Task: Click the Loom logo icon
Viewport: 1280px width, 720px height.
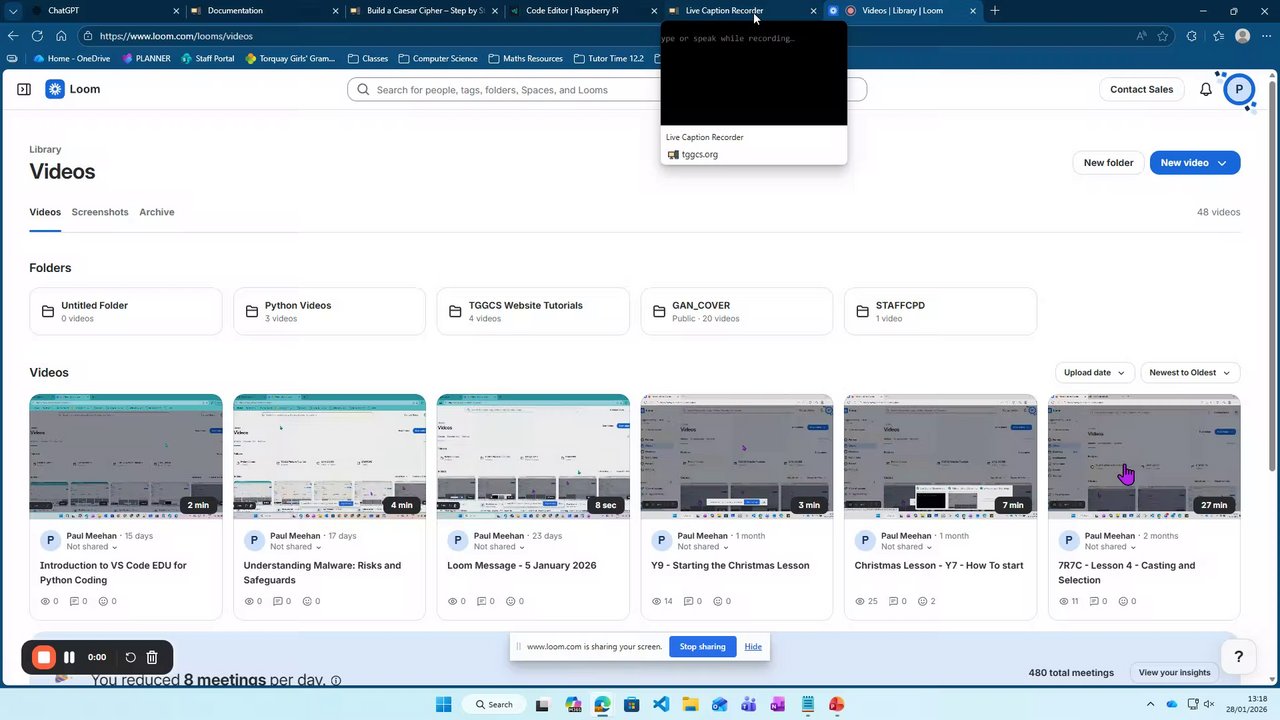Action: pos(55,89)
